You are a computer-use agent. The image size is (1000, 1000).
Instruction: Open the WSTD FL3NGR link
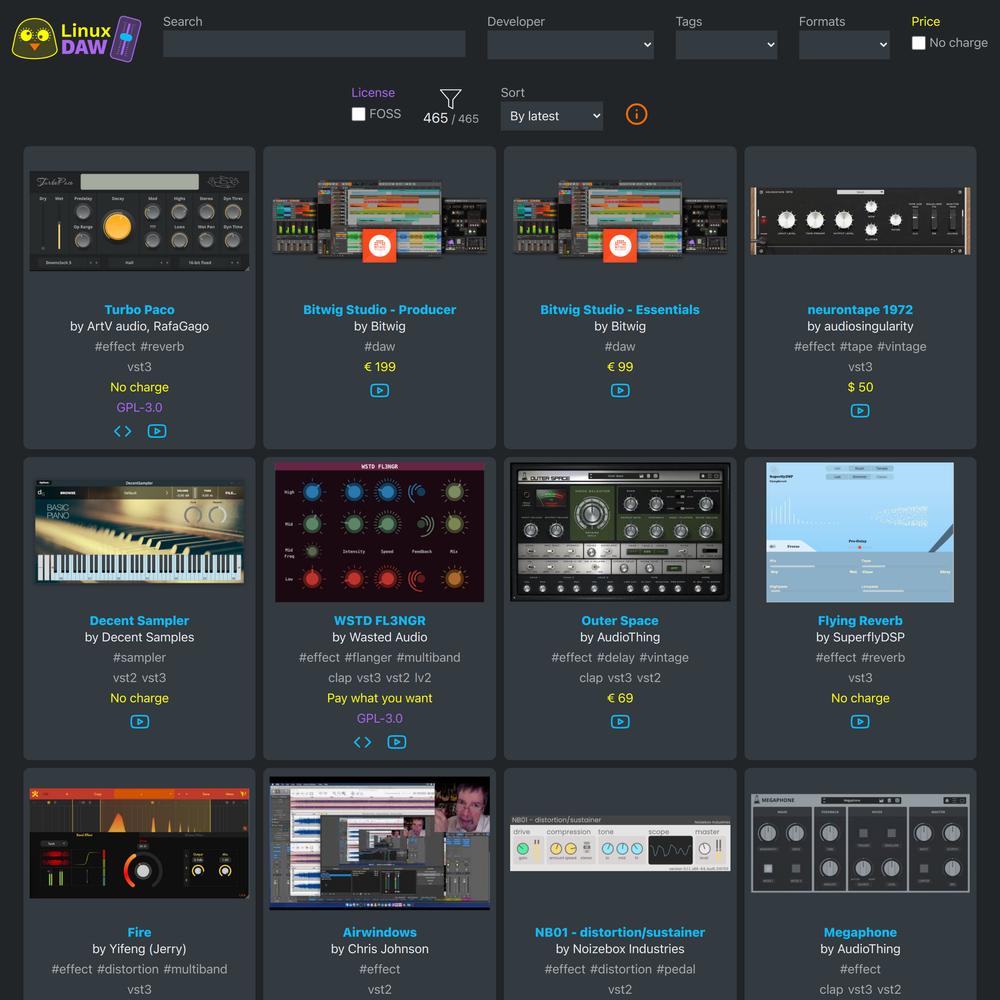point(379,621)
